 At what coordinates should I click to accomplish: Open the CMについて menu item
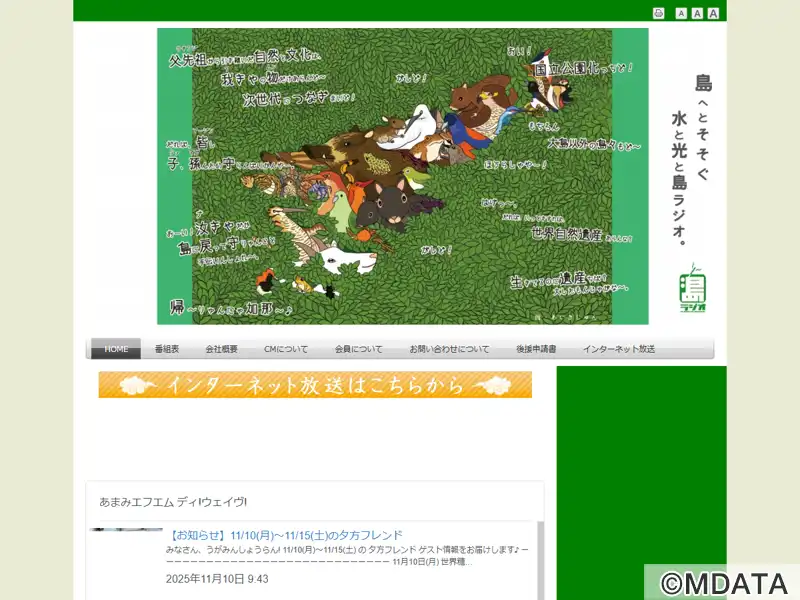[x=285, y=349]
